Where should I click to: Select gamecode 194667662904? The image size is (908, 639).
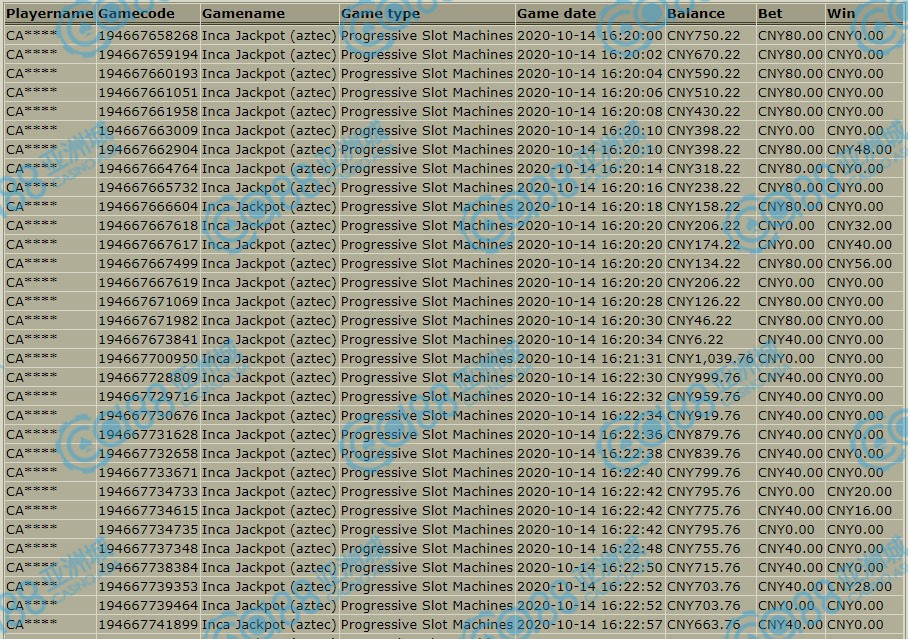pyautogui.click(x=148, y=149)
